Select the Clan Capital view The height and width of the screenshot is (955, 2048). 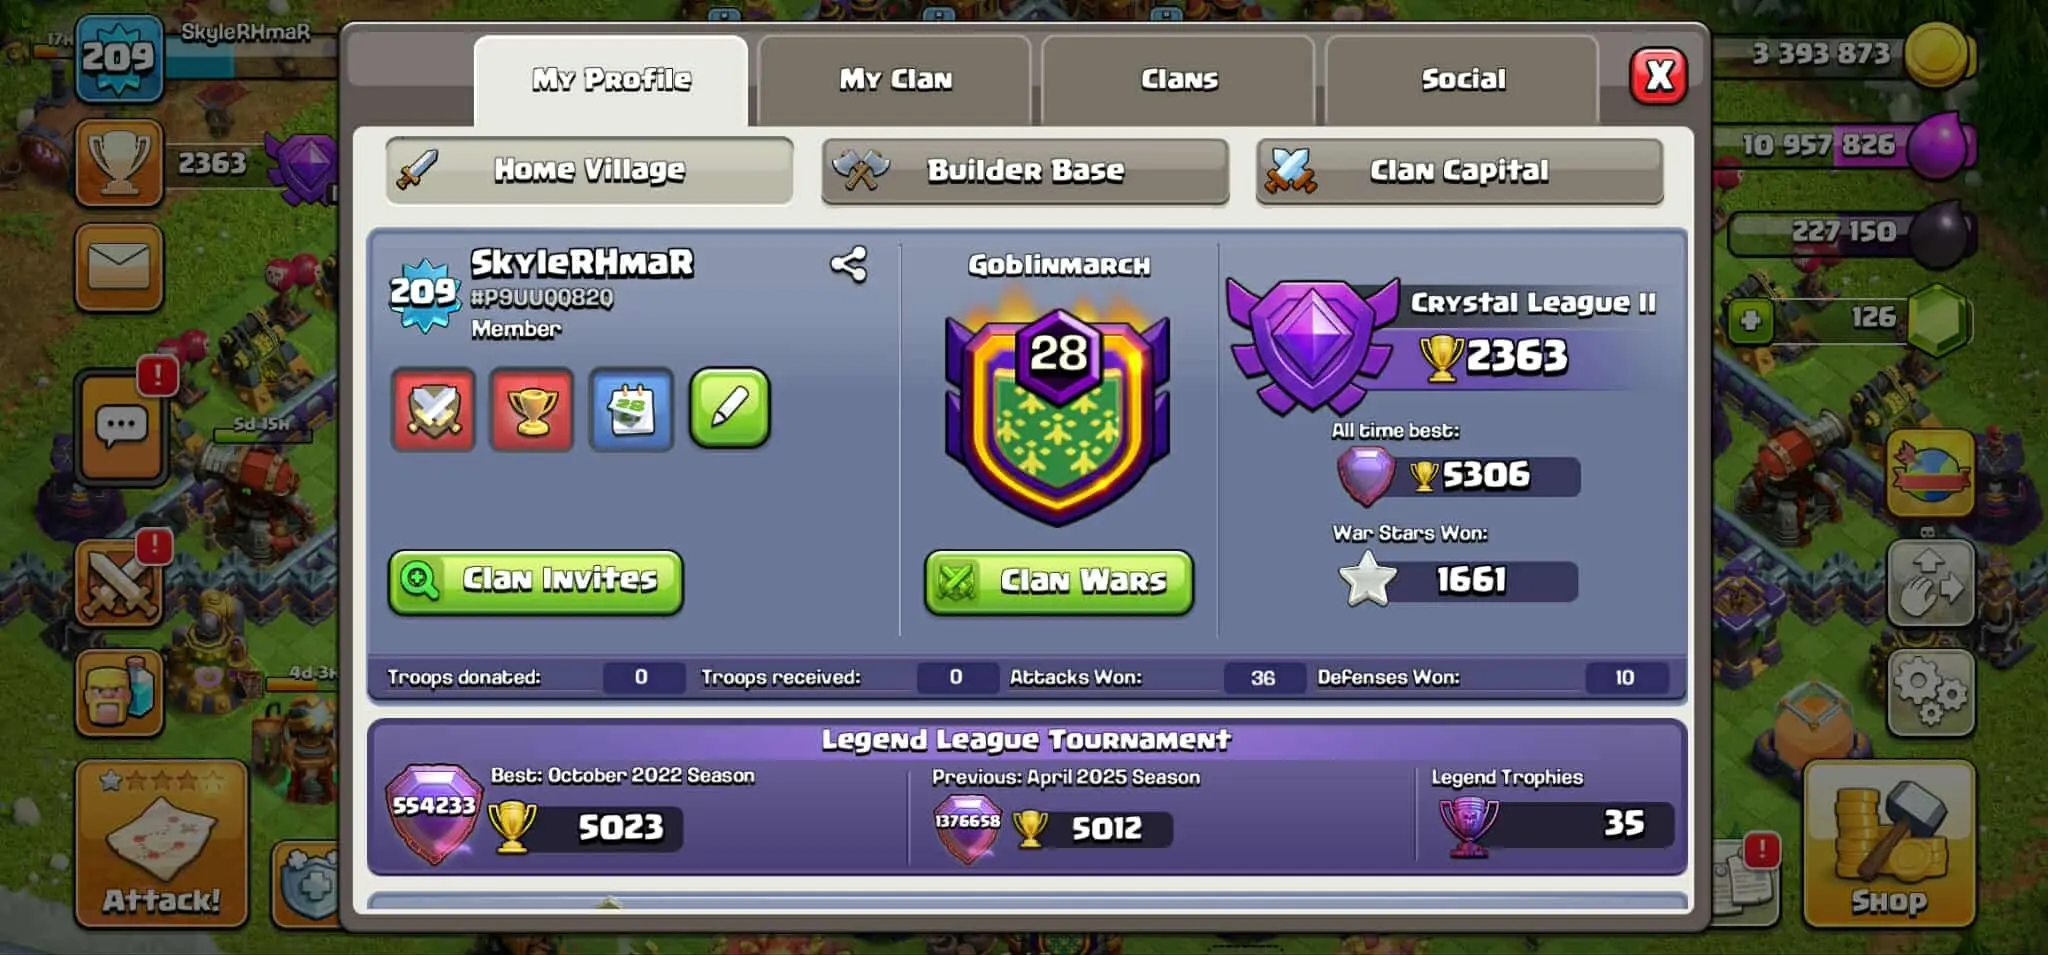point(1459,171)
